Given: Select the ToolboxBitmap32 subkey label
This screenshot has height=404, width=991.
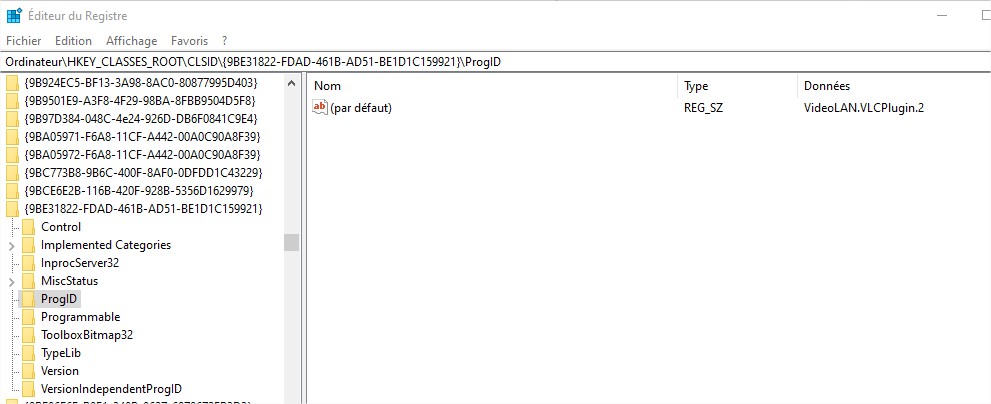Looking at the screenshot, I should 87,334.
